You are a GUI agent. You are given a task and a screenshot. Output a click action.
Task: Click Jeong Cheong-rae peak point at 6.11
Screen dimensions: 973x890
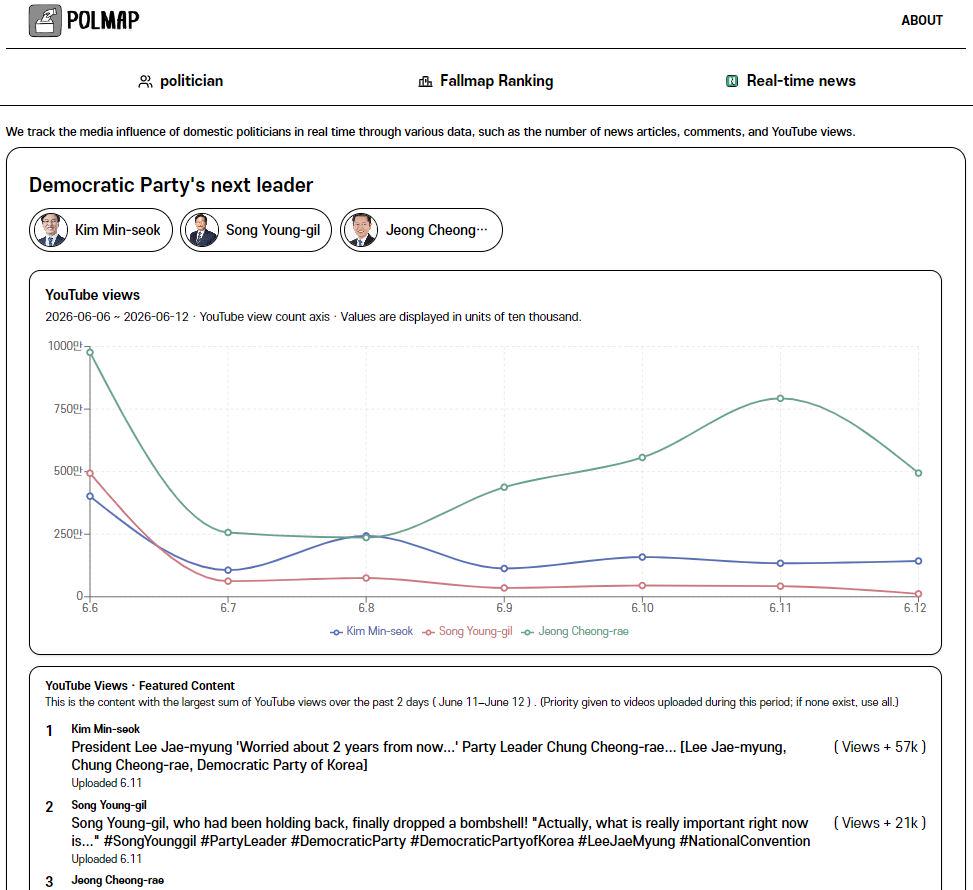point(781,398)
